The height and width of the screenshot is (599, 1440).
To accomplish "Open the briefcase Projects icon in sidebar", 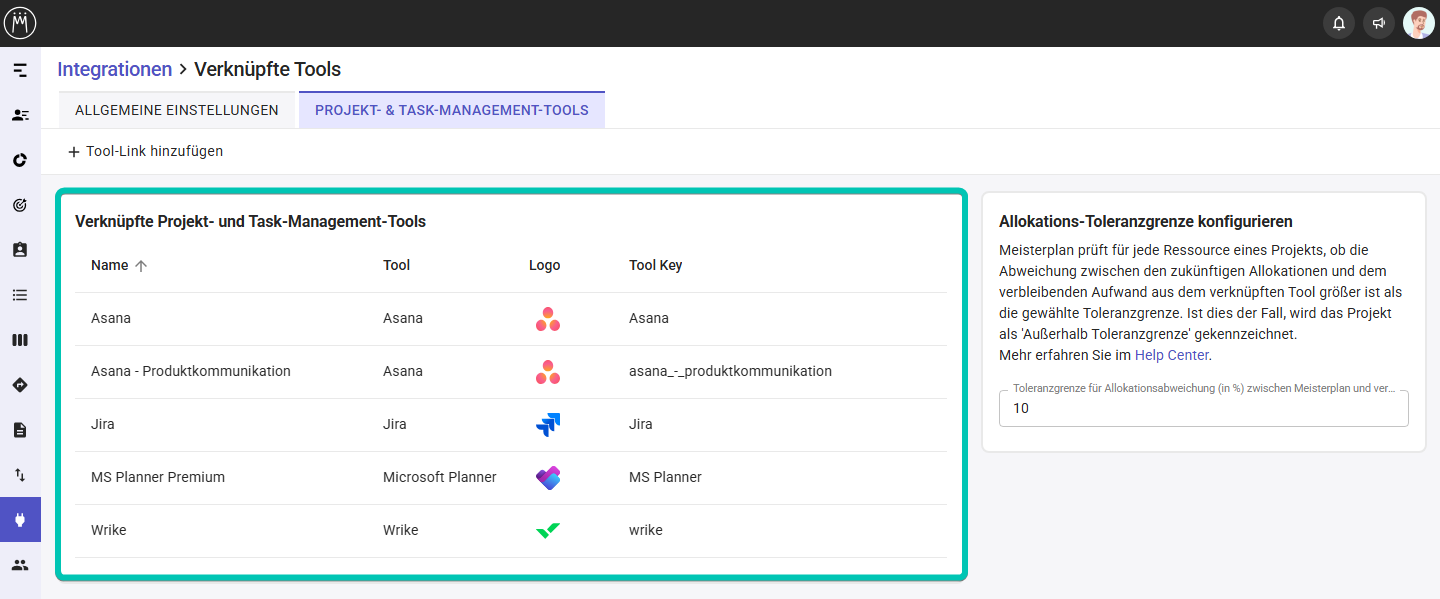I will pyautogui.click(x=20, y=250).
